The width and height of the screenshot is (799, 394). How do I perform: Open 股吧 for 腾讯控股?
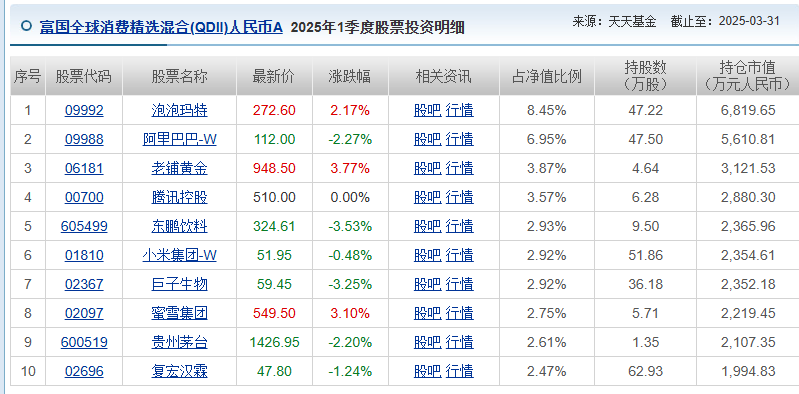click(x=427, y=197)
